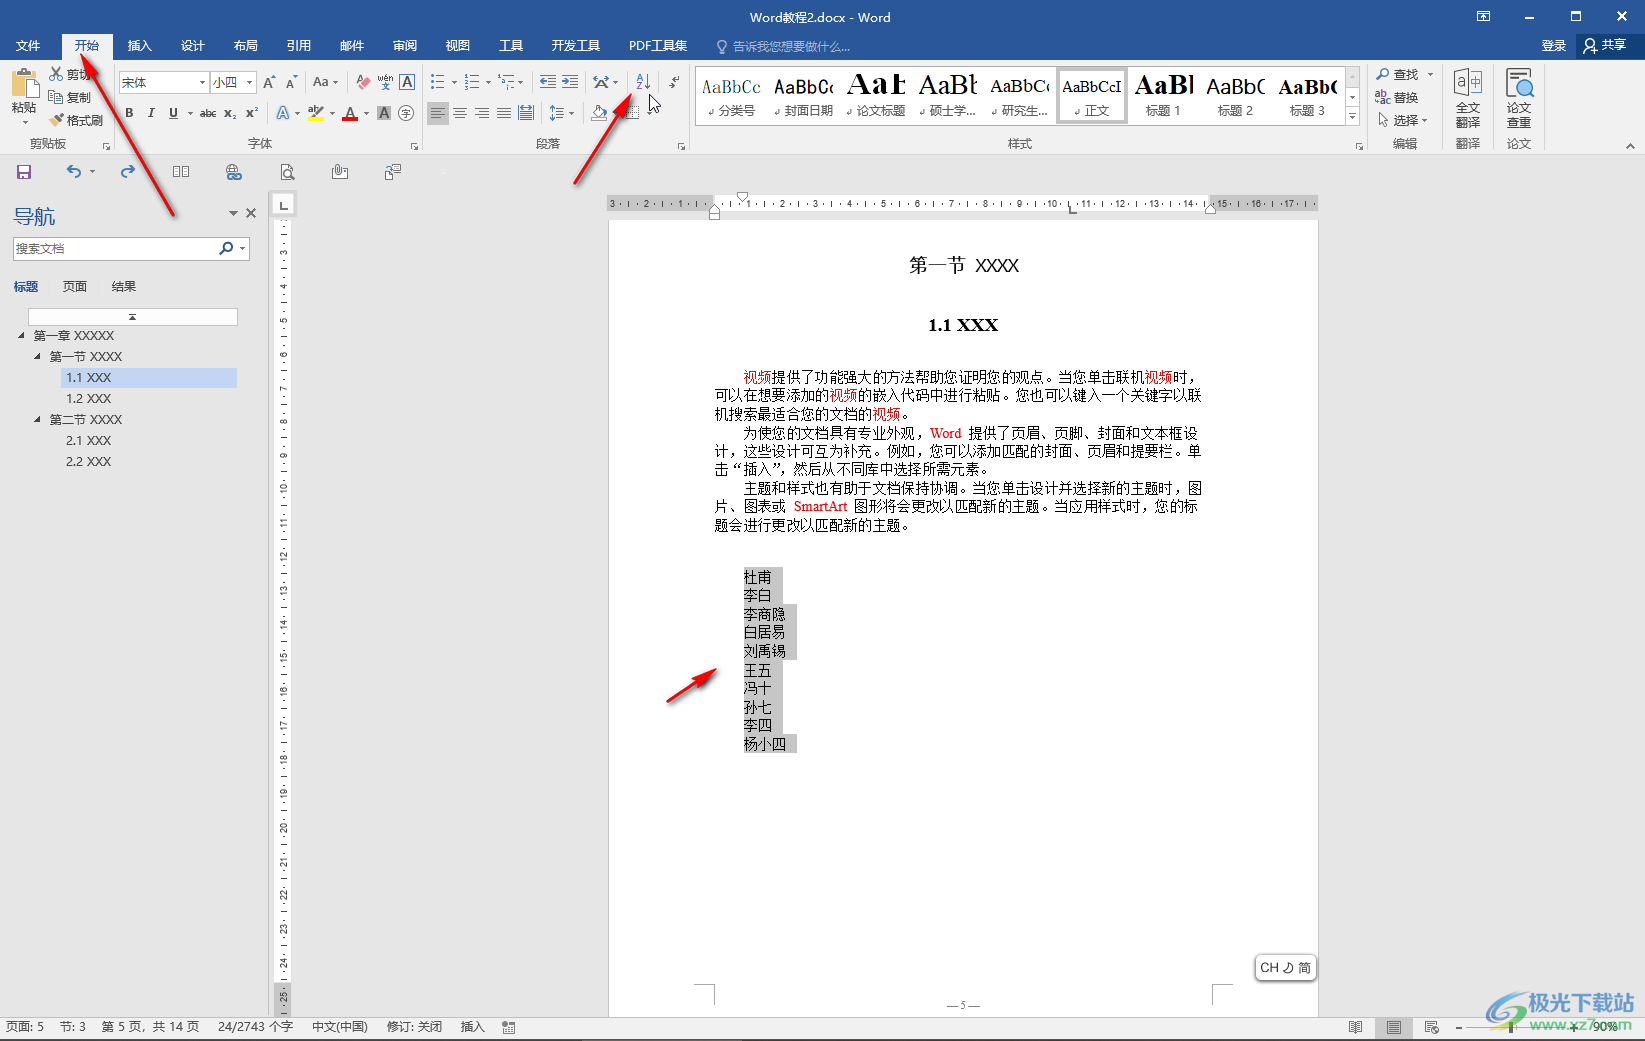Click the distributed alignment icon

click(x=526, y=113)
